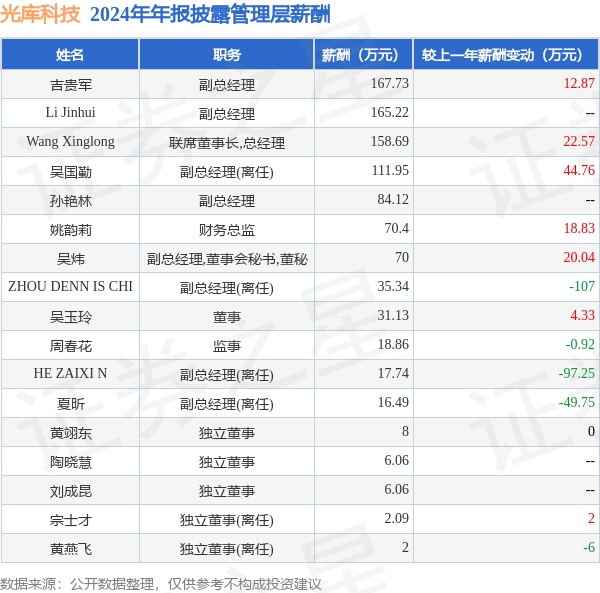The width and height of the screenshot is (600, 593).
Task: Click the change value -97.25
Action: (577, 373)
